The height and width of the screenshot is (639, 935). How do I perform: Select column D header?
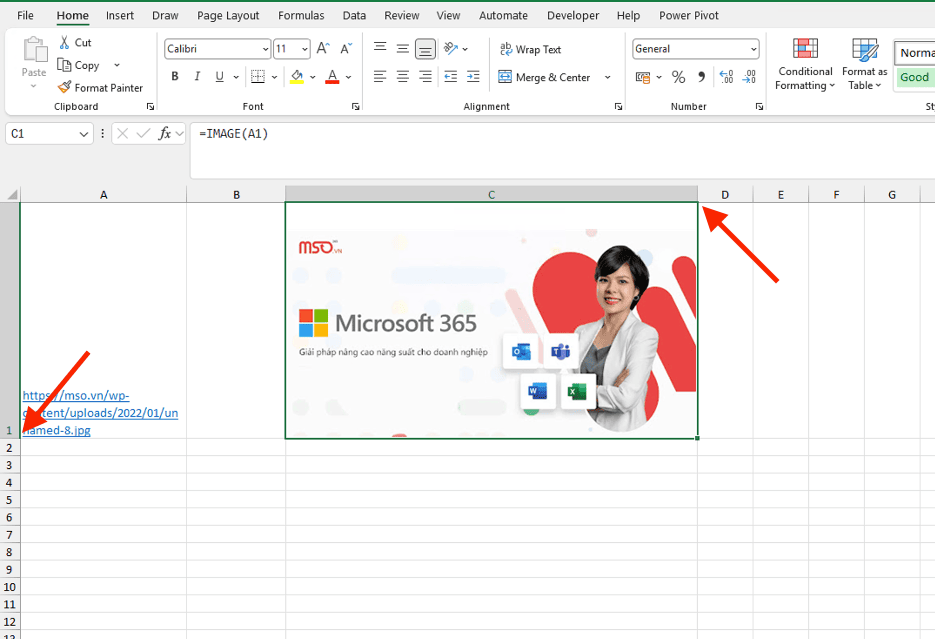(x=725, y=194)
